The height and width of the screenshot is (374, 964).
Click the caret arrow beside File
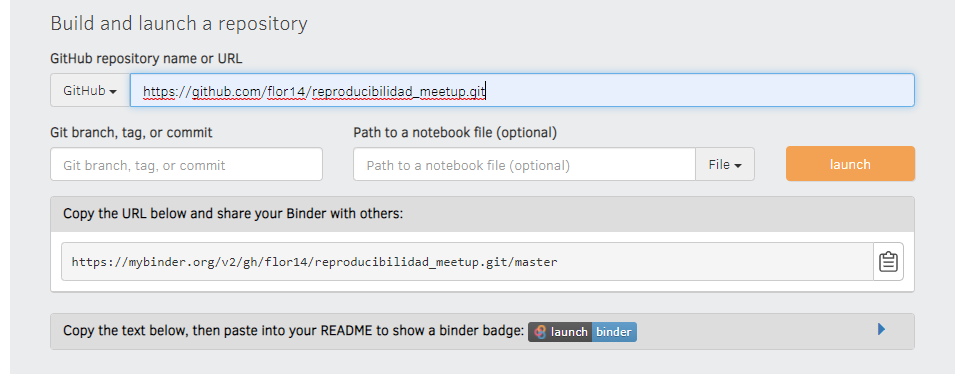click(738, 165)
